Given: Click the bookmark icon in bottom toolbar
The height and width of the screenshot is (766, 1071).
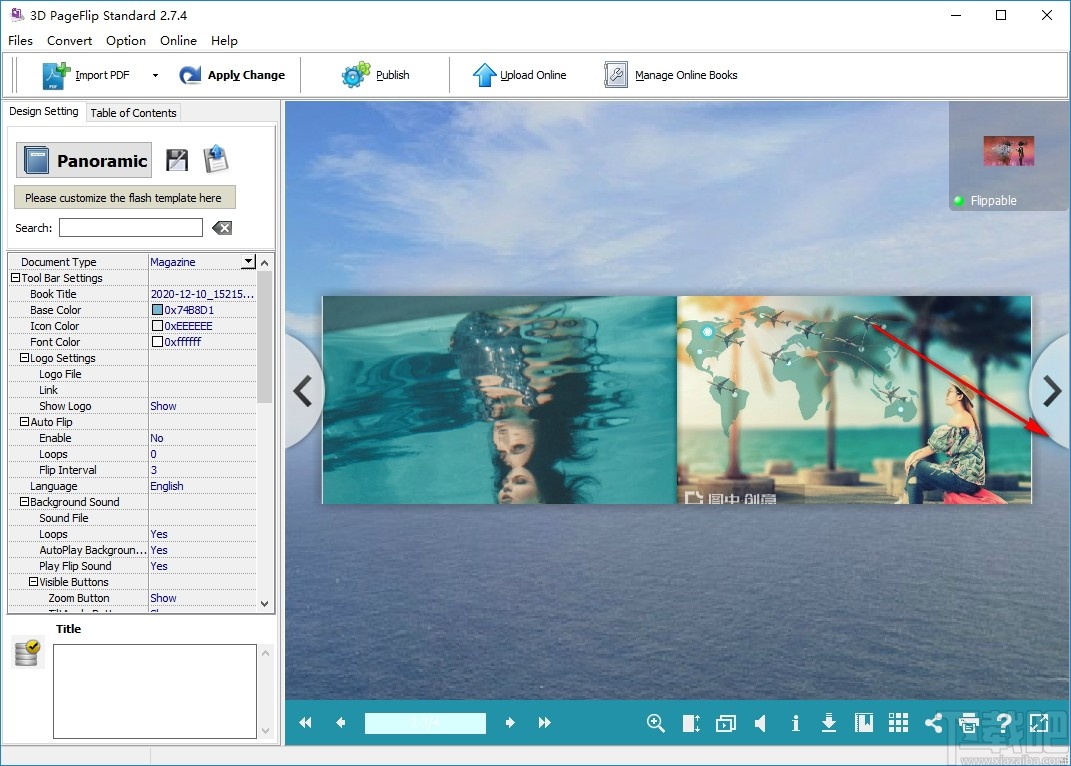Looking at the screenshot, I should click(864, 723).
